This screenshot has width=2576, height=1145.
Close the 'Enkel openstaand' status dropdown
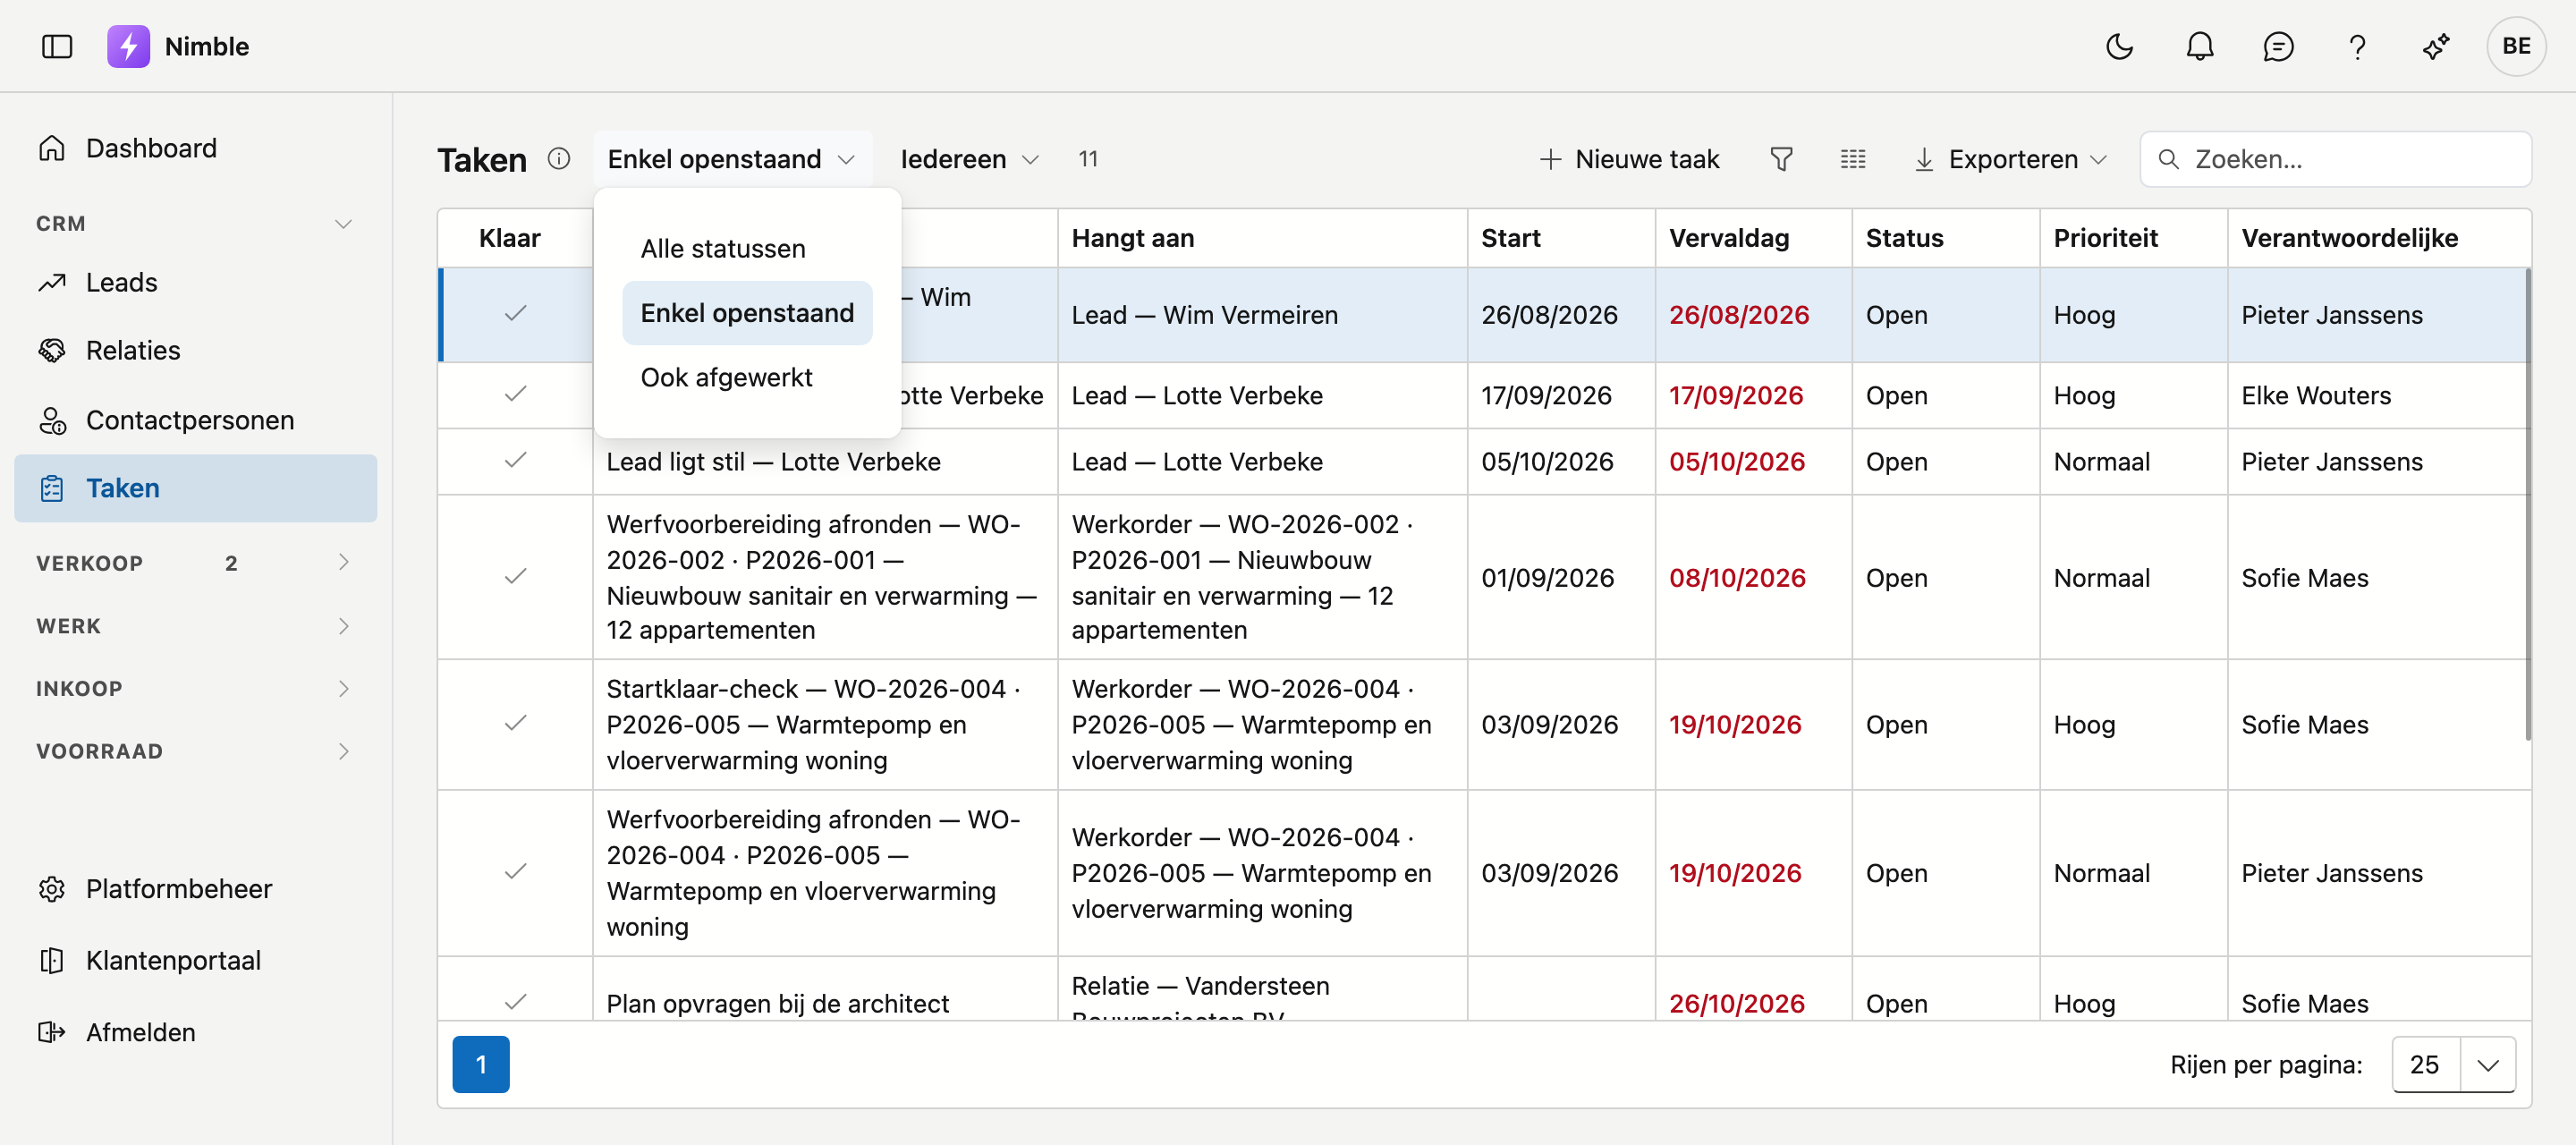pyautogui.click(x=732, y=159)
